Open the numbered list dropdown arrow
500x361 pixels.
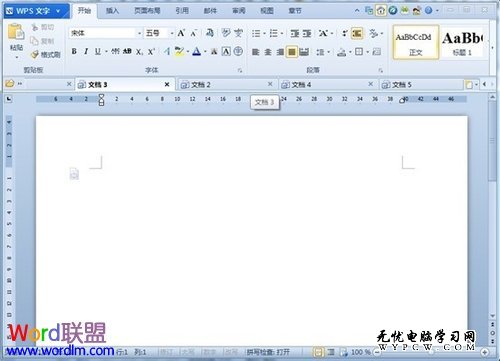282,33
